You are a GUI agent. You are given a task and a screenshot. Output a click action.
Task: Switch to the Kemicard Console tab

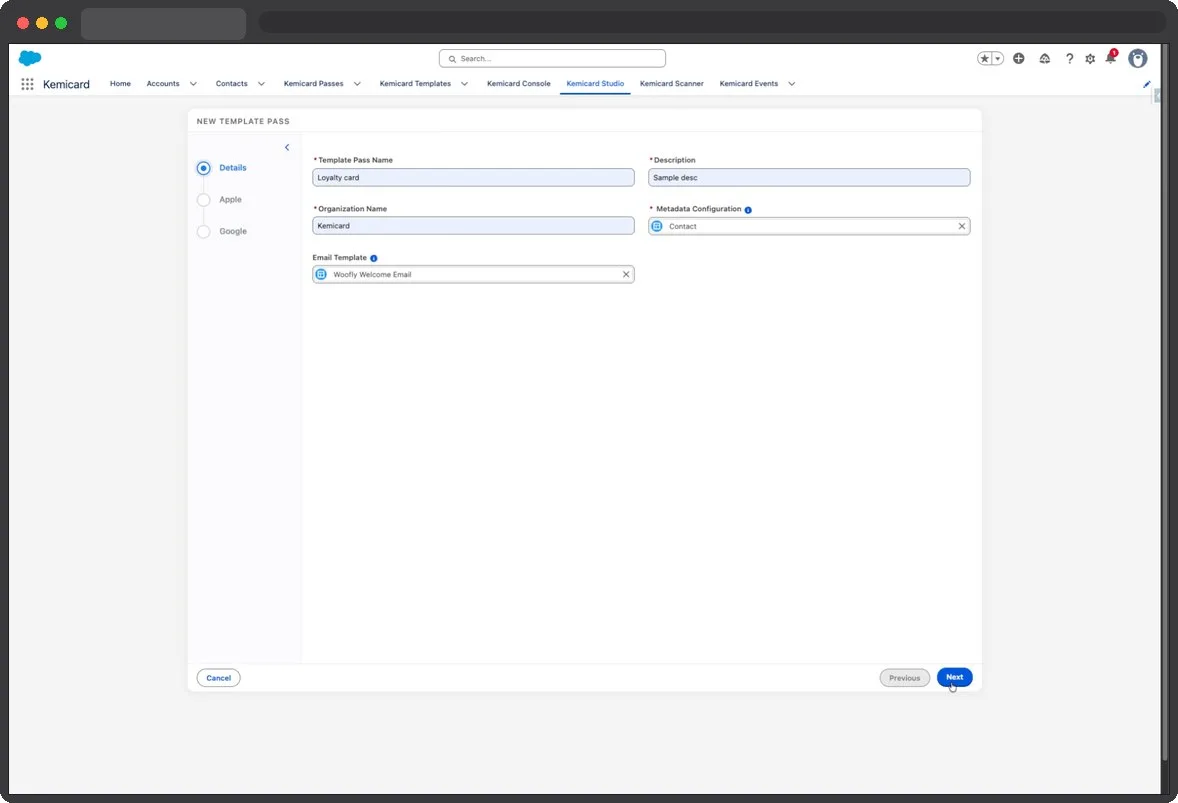(518, 83)
